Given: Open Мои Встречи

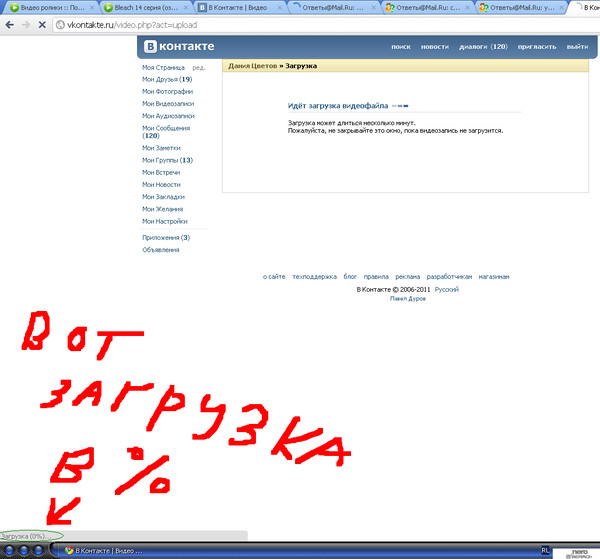Looking at the screenshot, I should (161, 173).
